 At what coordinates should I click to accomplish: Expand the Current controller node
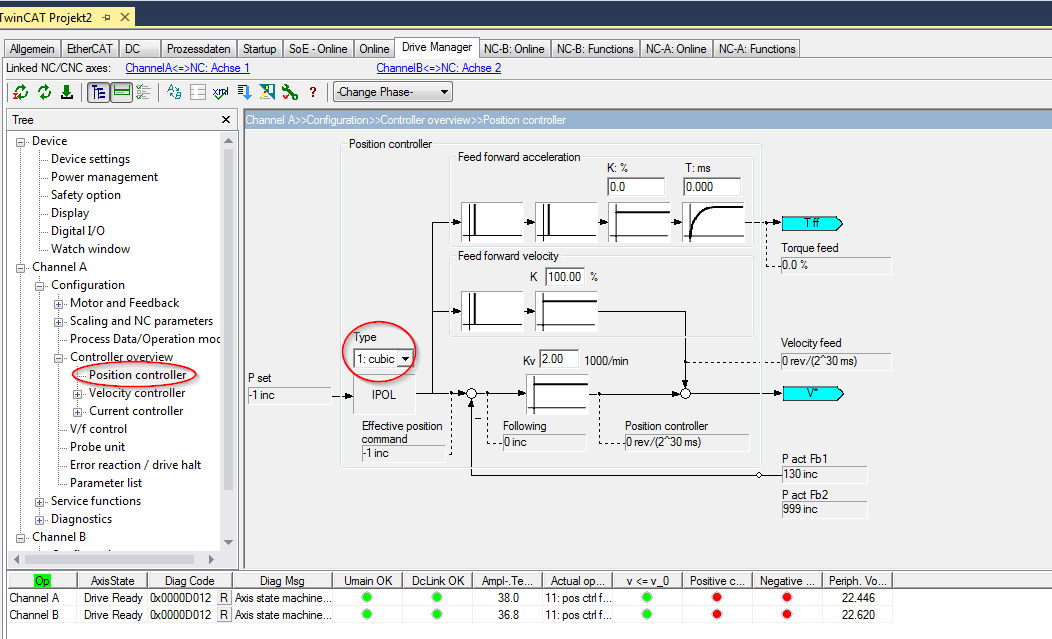[77, 412]
